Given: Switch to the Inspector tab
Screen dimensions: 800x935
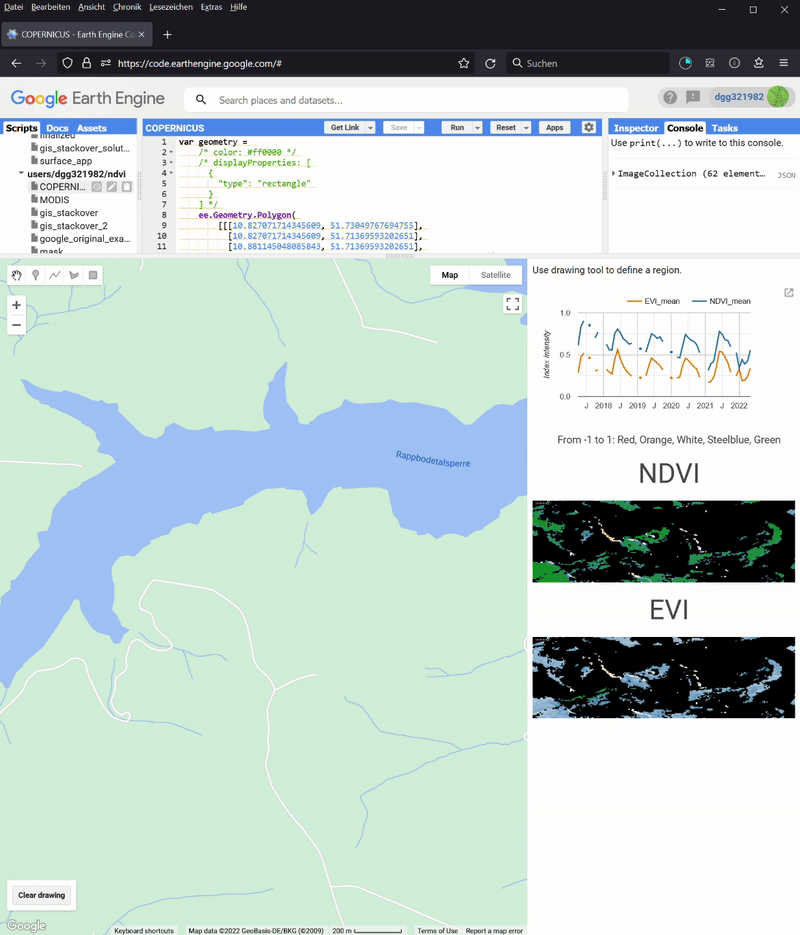Looking at the screenshot, I should tap(636, 128).
